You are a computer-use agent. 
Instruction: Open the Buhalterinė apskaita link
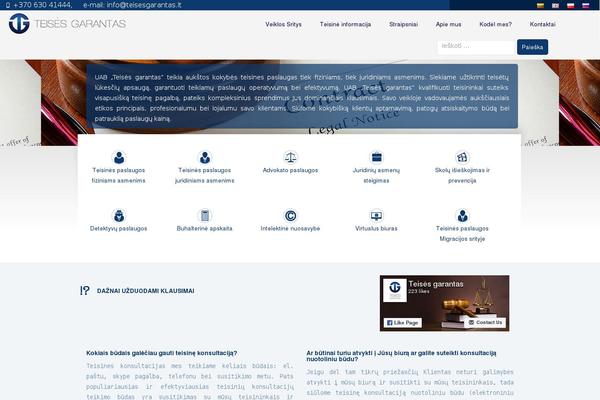(205, 229)
